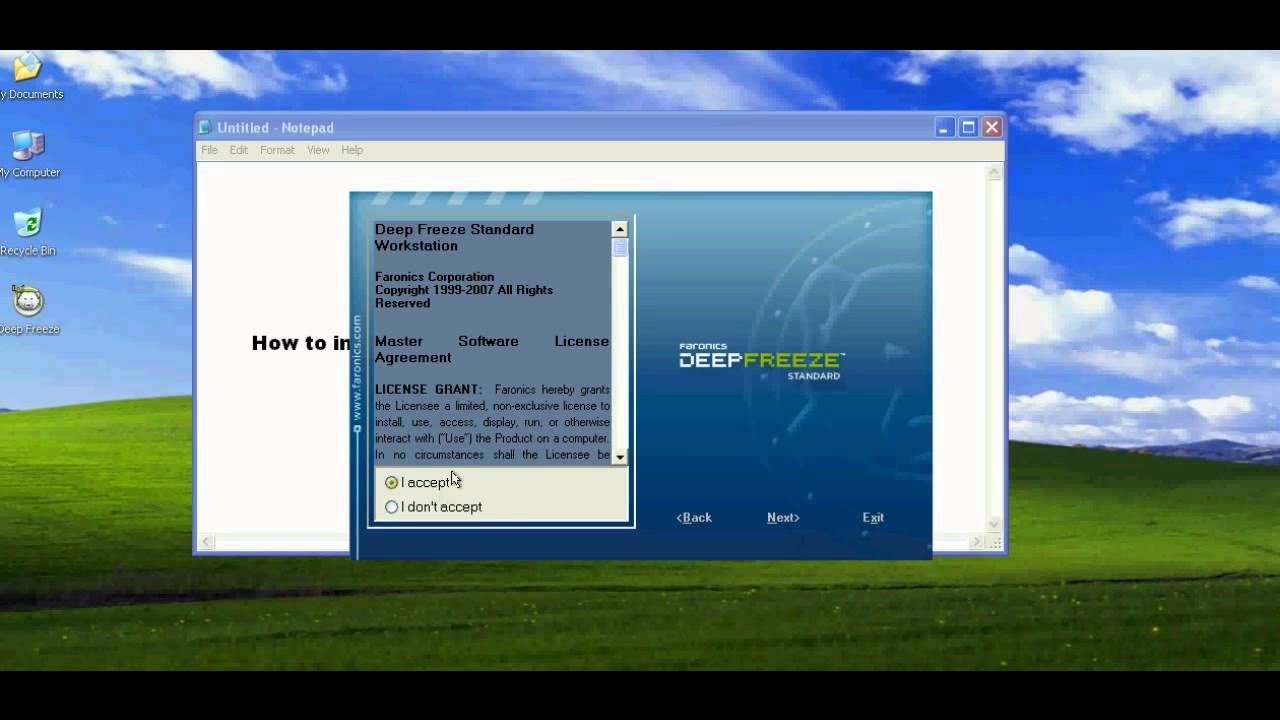Click Exit in the Deep Freeze installer
Viewport: 1280px width, 720px height.
[873, 517]
